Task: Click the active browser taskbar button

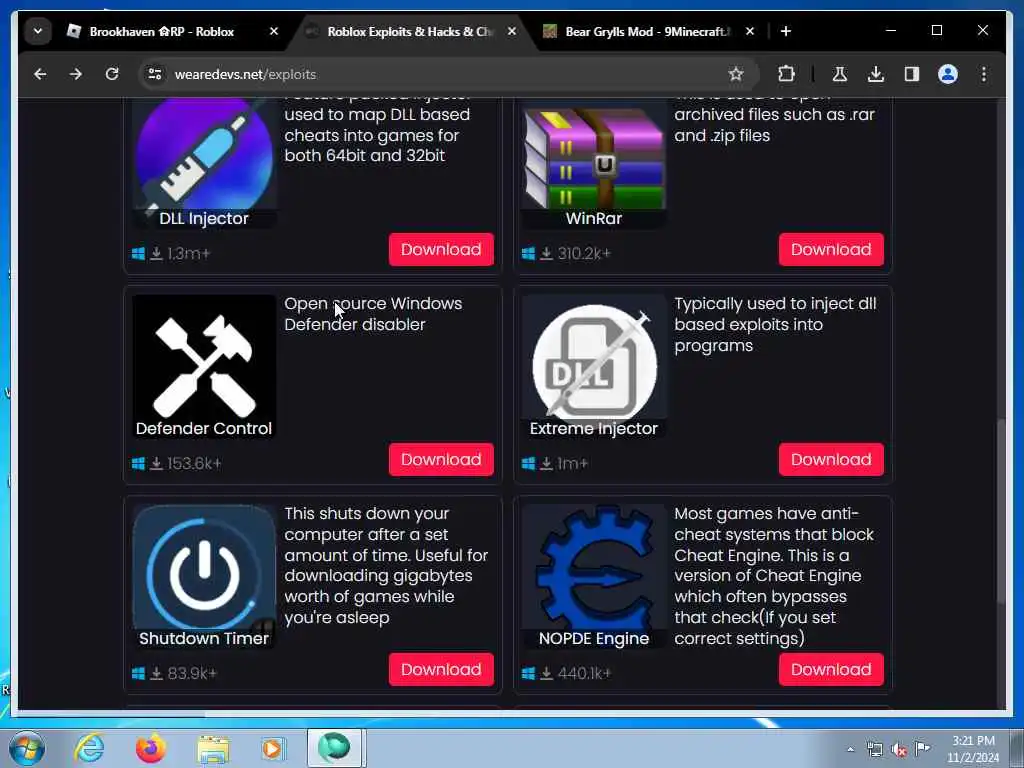Action: coord(334,748)
